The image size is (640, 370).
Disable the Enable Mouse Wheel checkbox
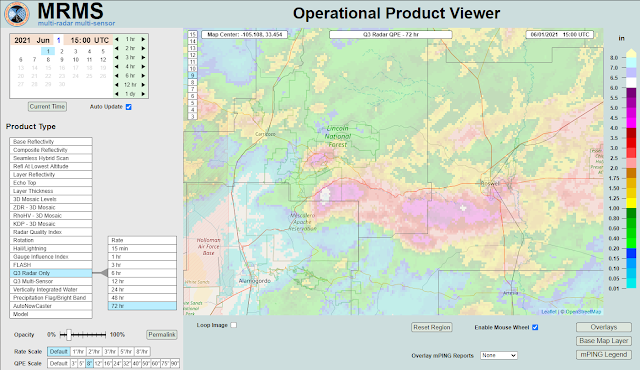(x=535, y=327)
